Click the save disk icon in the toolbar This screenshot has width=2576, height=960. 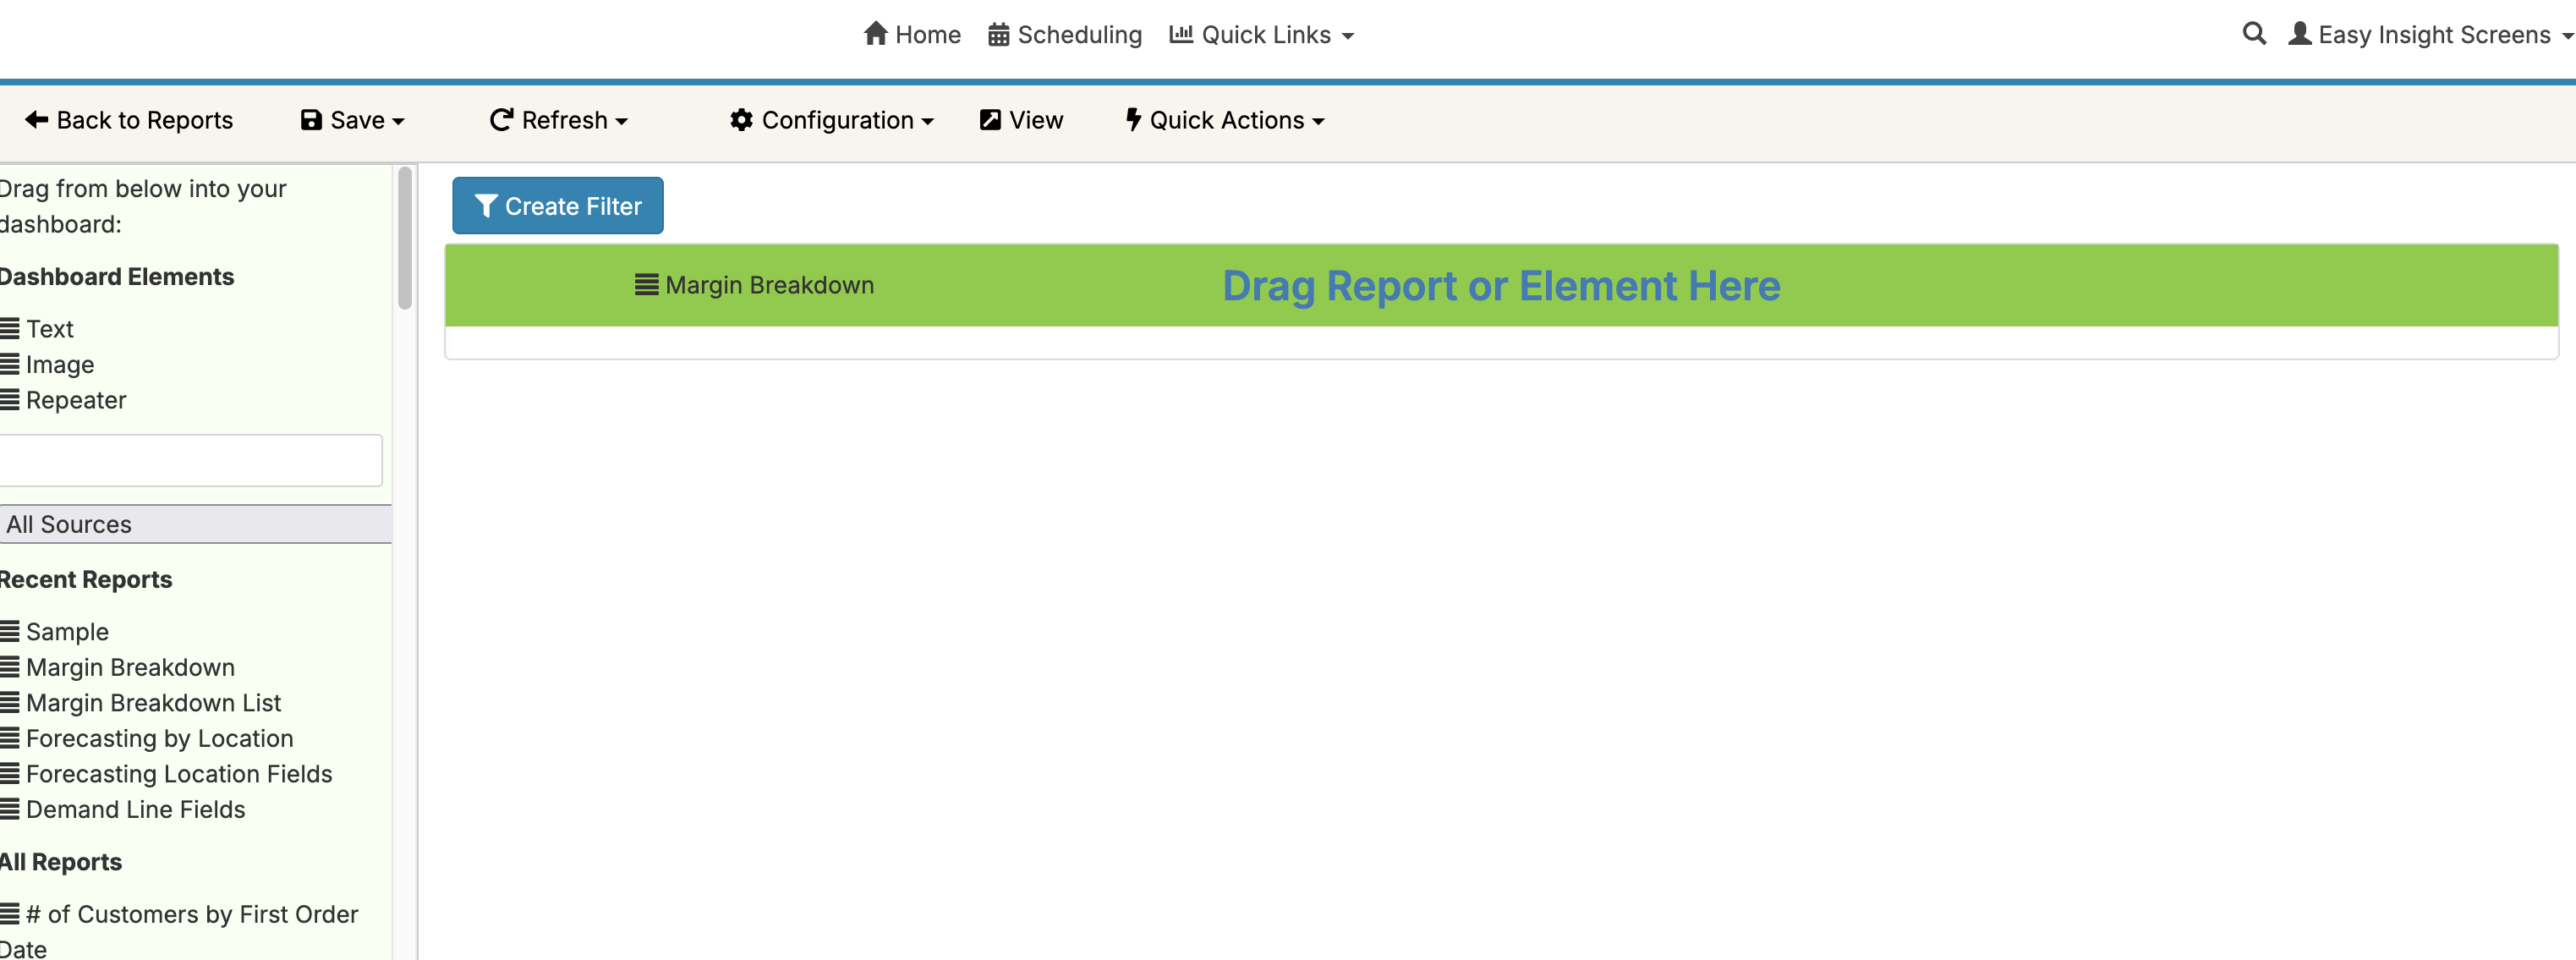[x=311, y=119]
